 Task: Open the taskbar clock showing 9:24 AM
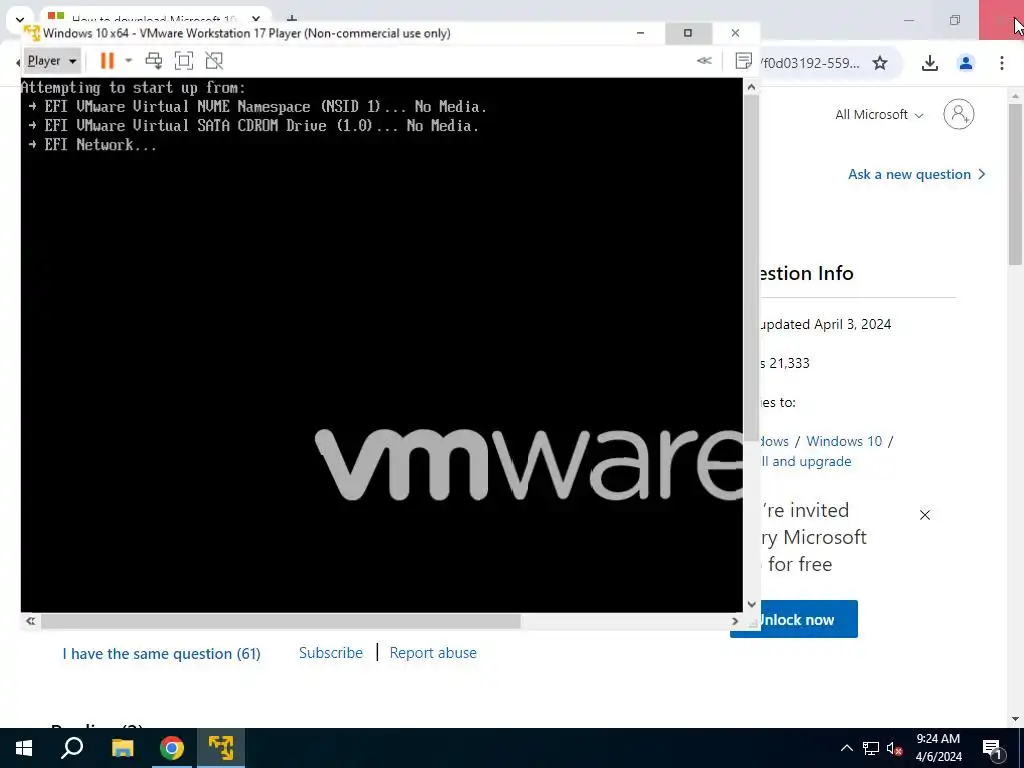point(938,748)
